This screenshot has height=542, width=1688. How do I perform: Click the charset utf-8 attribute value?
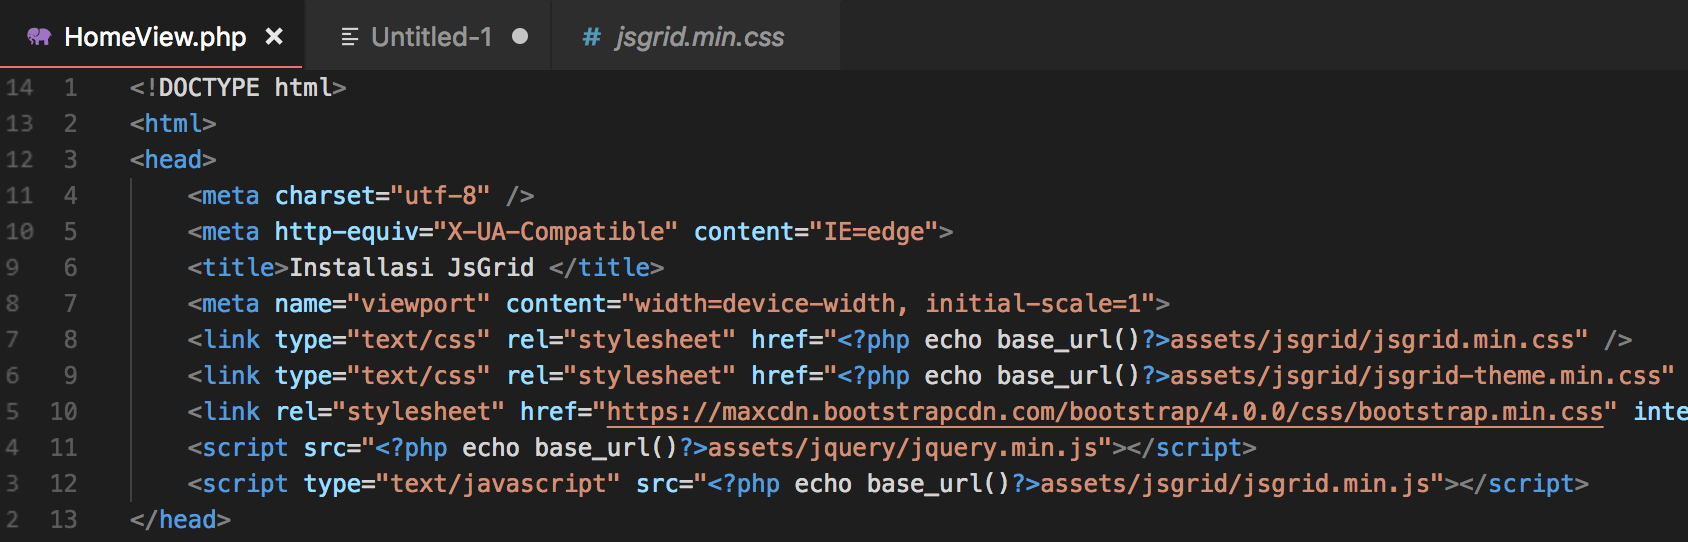coord(440,196)
